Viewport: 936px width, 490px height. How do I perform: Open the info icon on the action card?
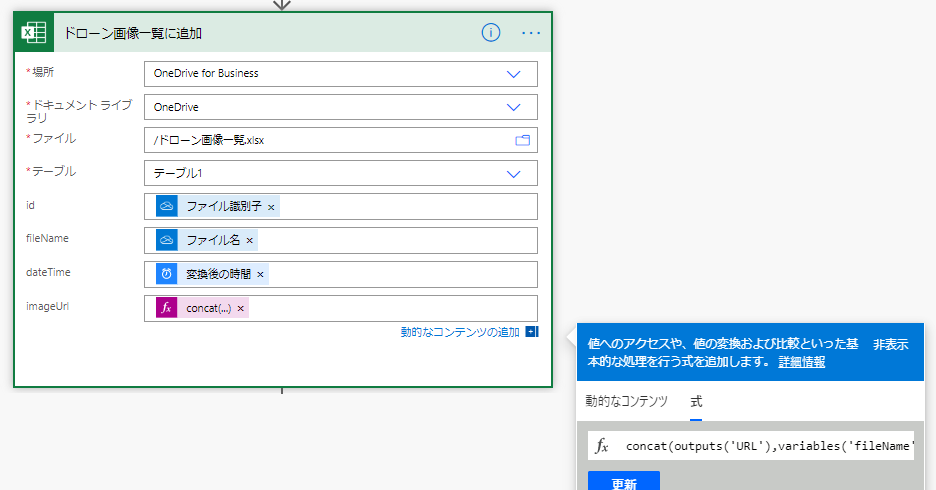point(491,32)
